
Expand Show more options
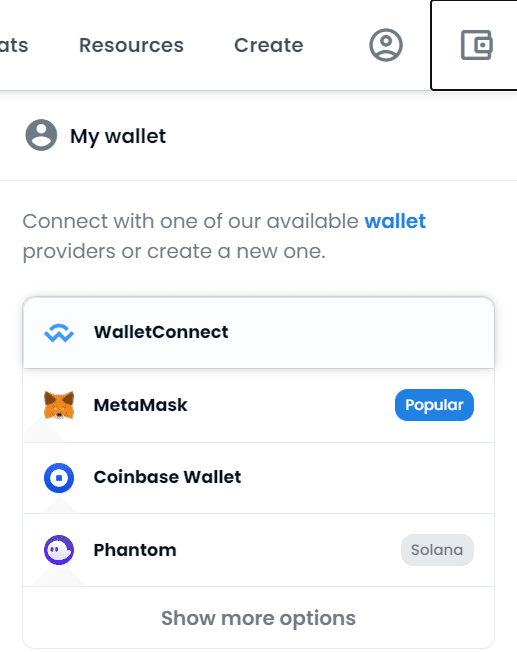click(x=259, y=618)
